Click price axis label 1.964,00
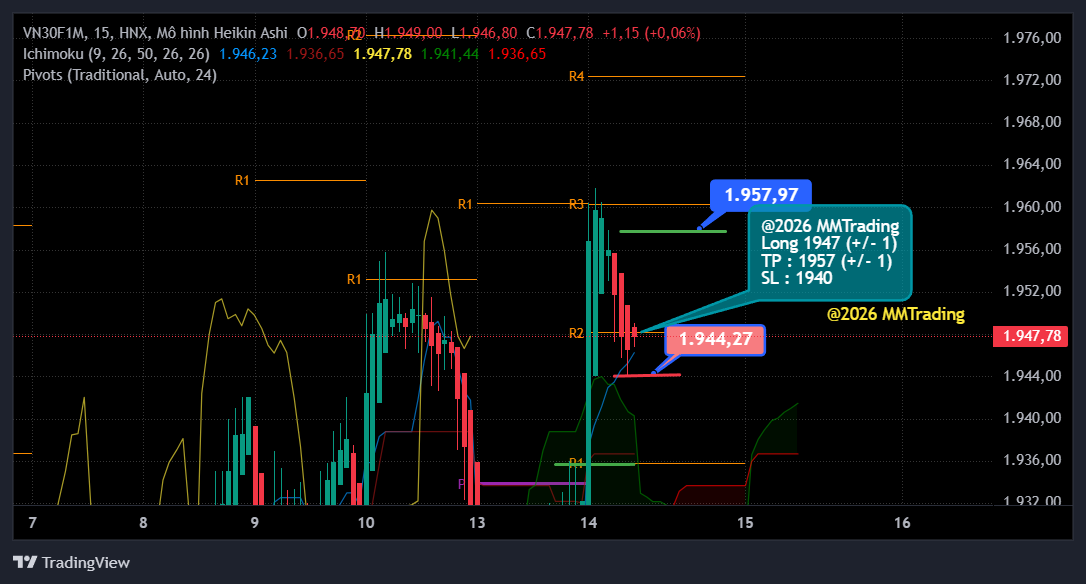 (x=1032, y=164)
